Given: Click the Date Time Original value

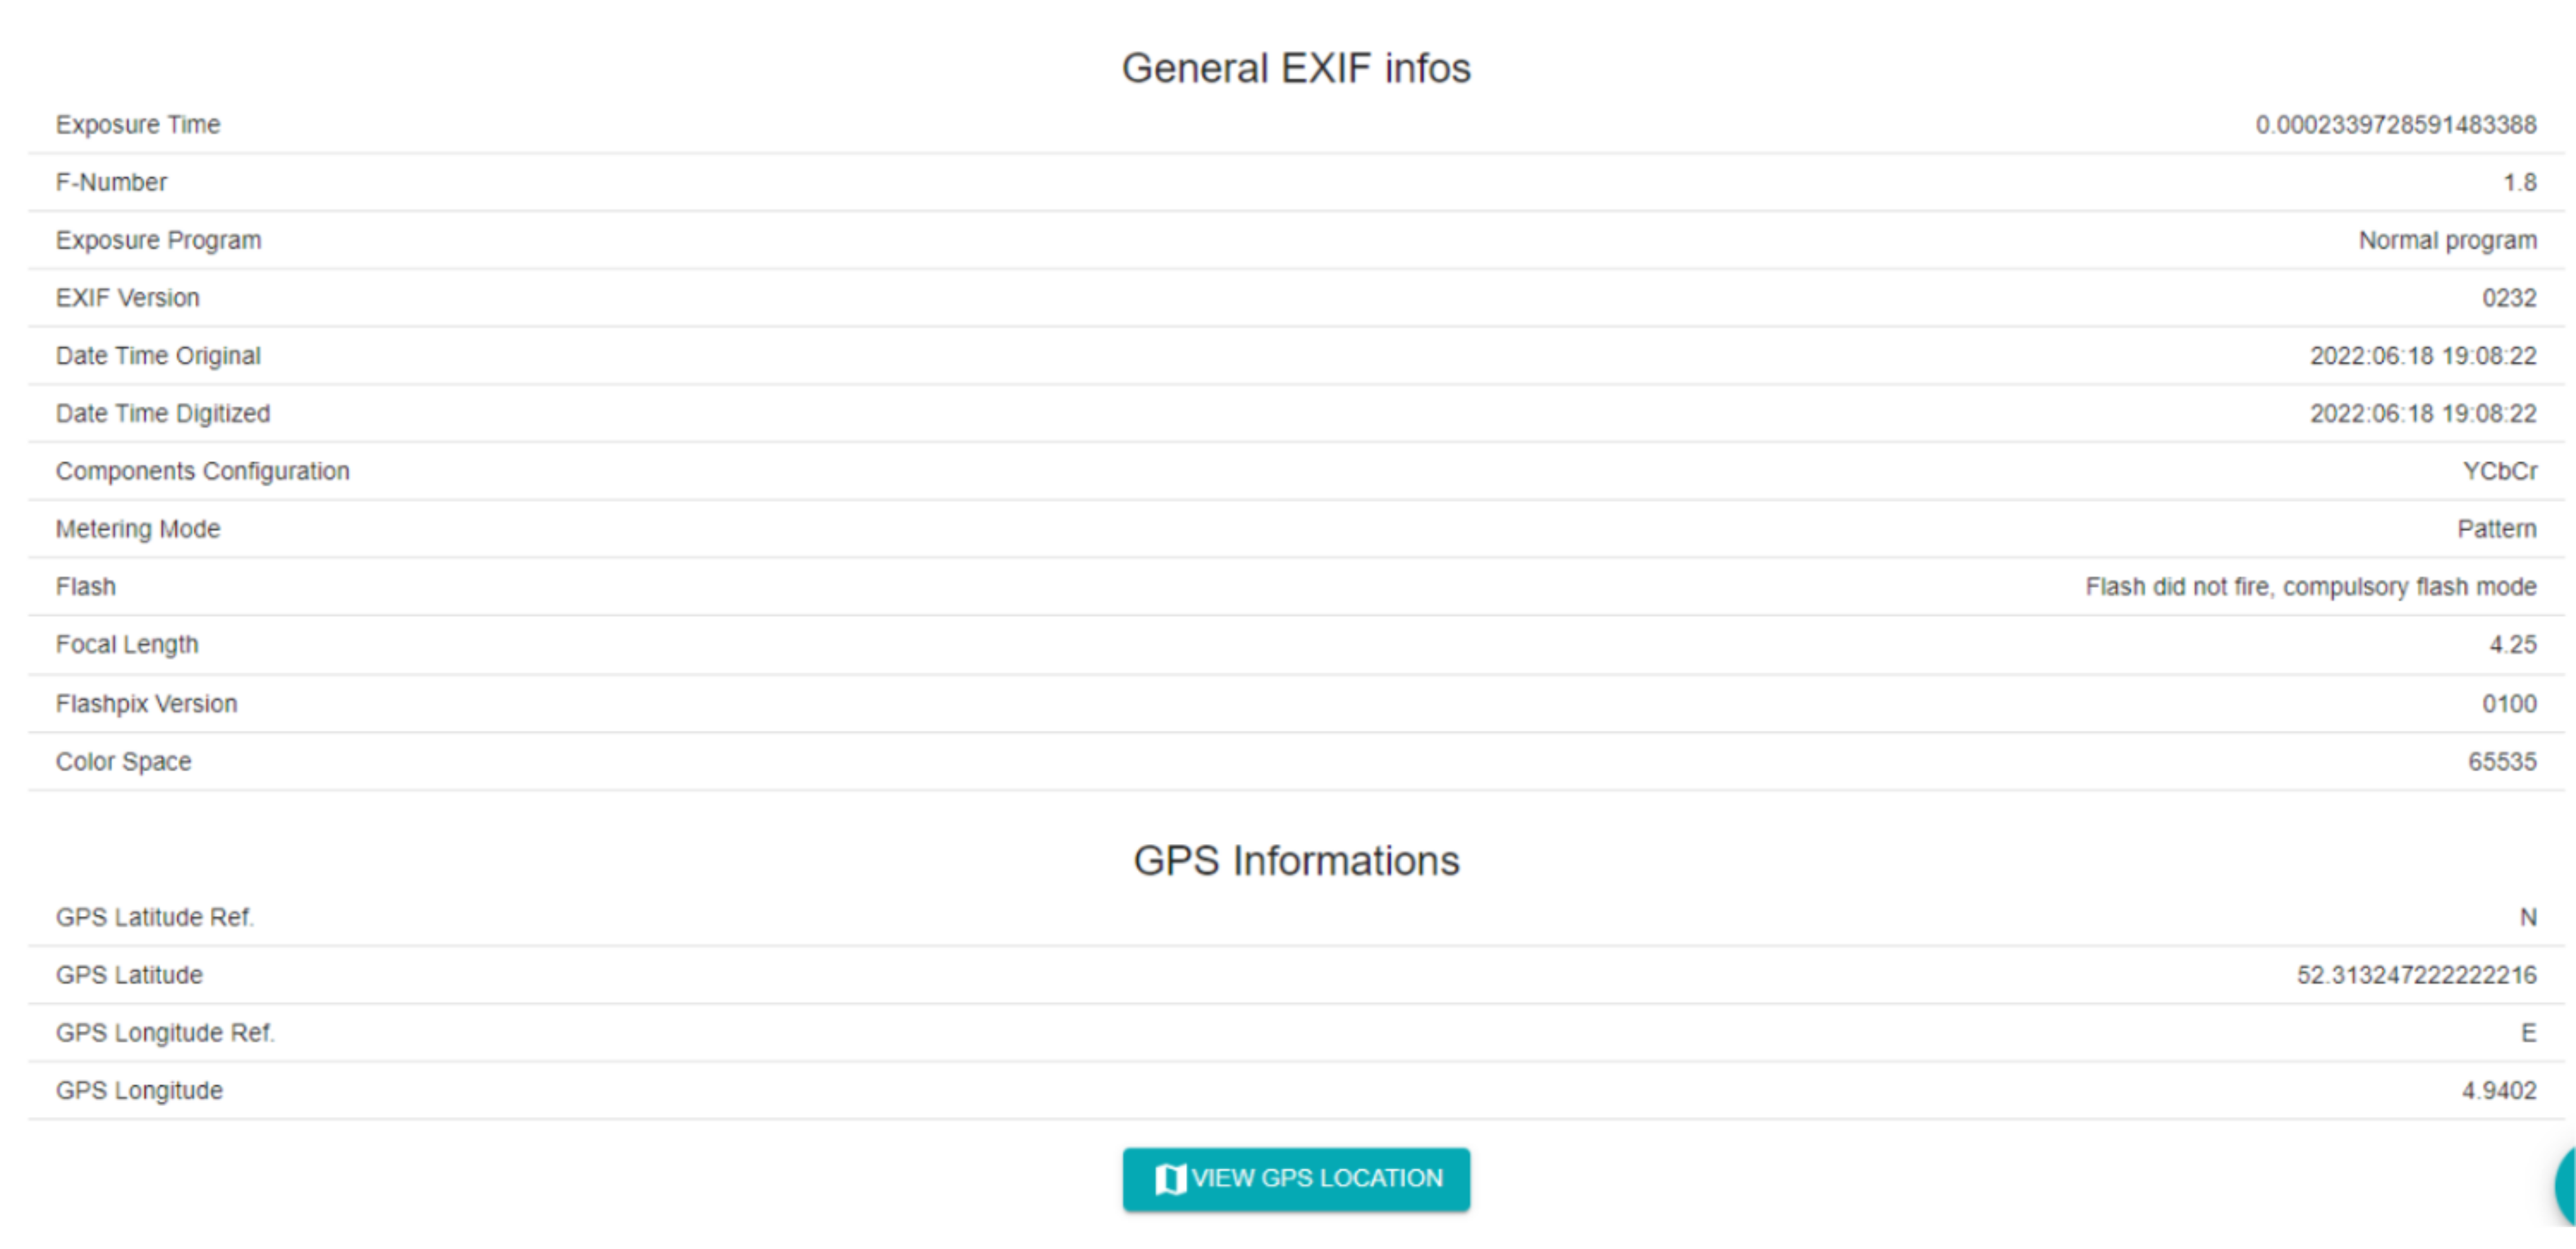Looking at the screenshot, I should click(2422, 356).
